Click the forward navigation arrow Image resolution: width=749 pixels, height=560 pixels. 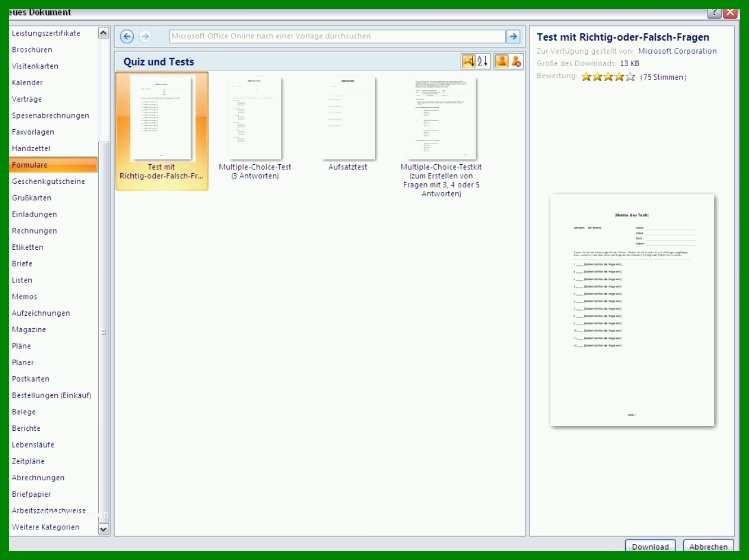pyautogui.click(x=145, y=36)
